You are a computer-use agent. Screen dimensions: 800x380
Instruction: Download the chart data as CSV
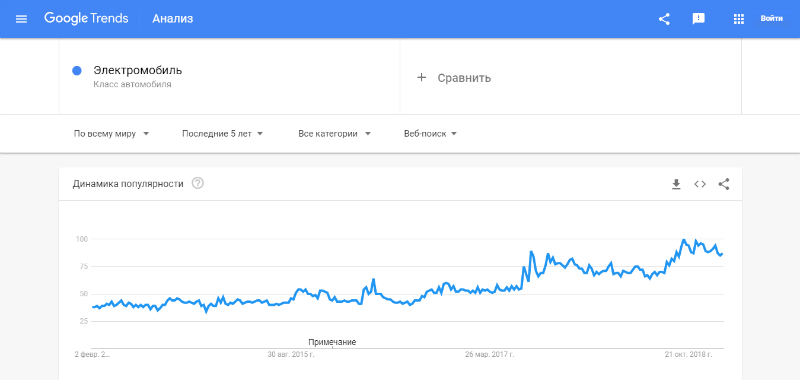point(677,184)
